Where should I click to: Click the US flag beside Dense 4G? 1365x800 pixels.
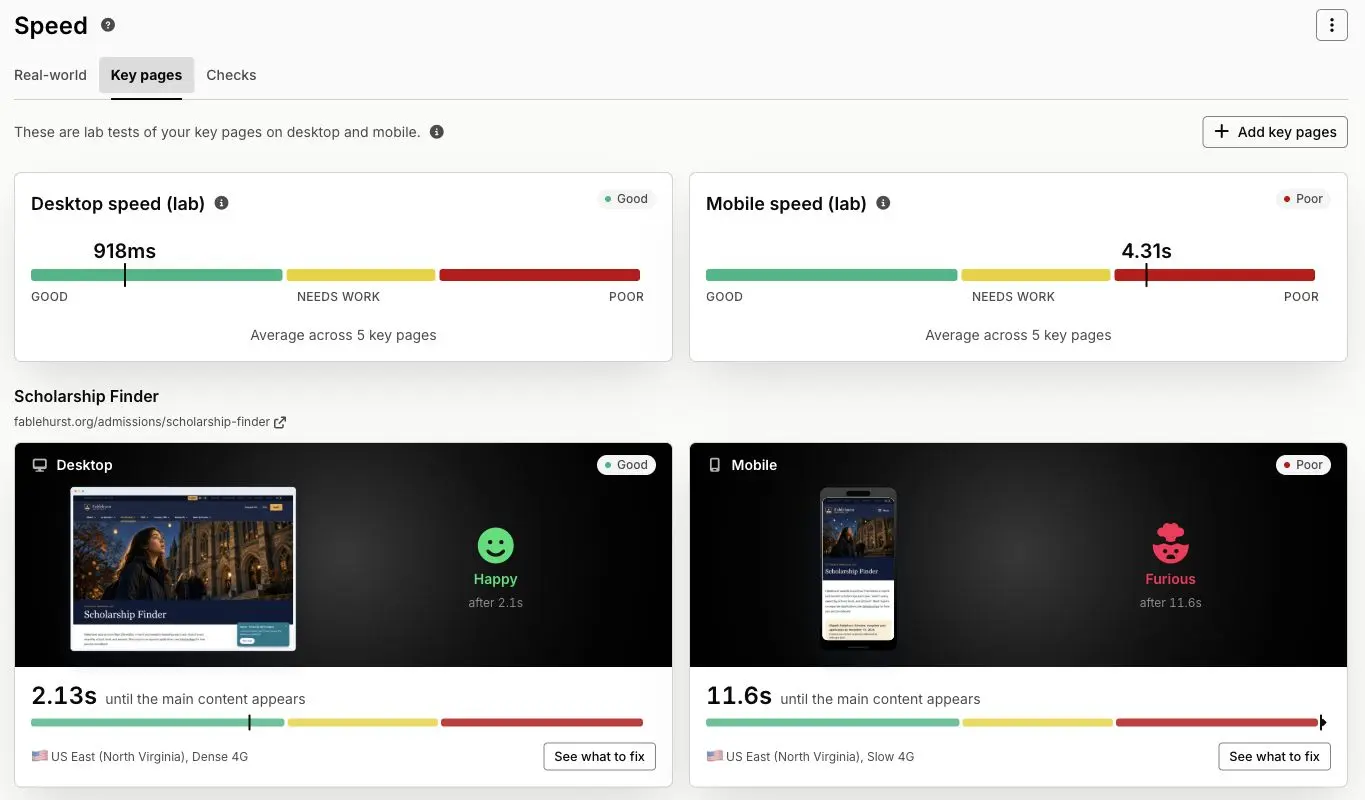point(39,756)
